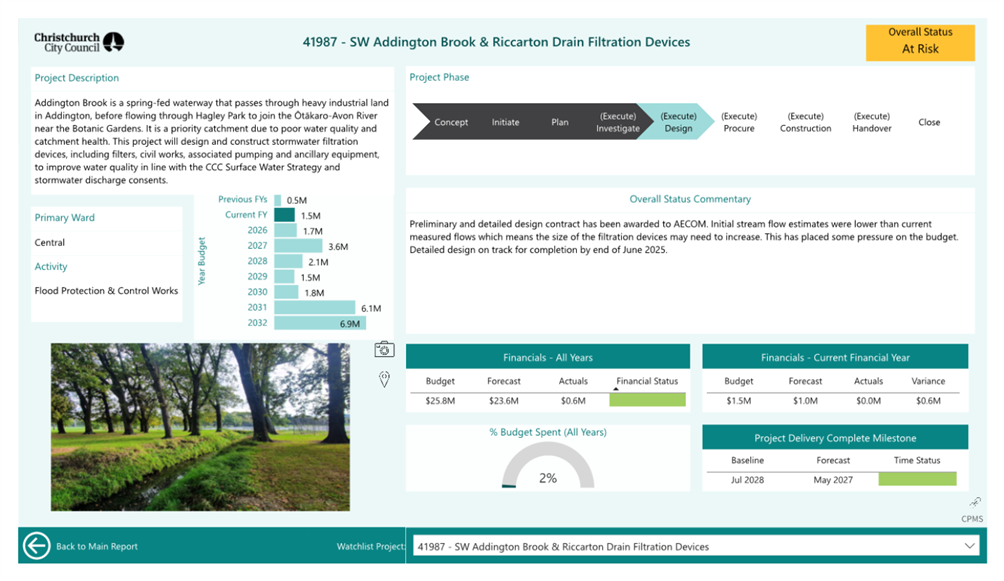Click the Back to Main Report label
1004x581 pixels.
(97, 546)
